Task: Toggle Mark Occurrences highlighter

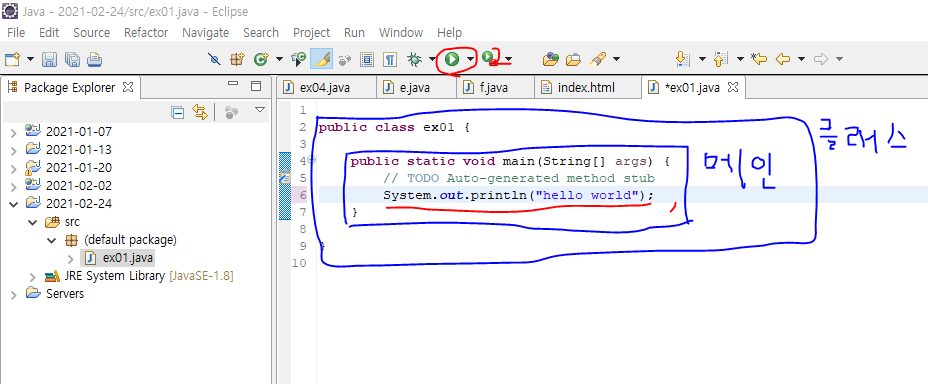Action: (x=321, y=59)
